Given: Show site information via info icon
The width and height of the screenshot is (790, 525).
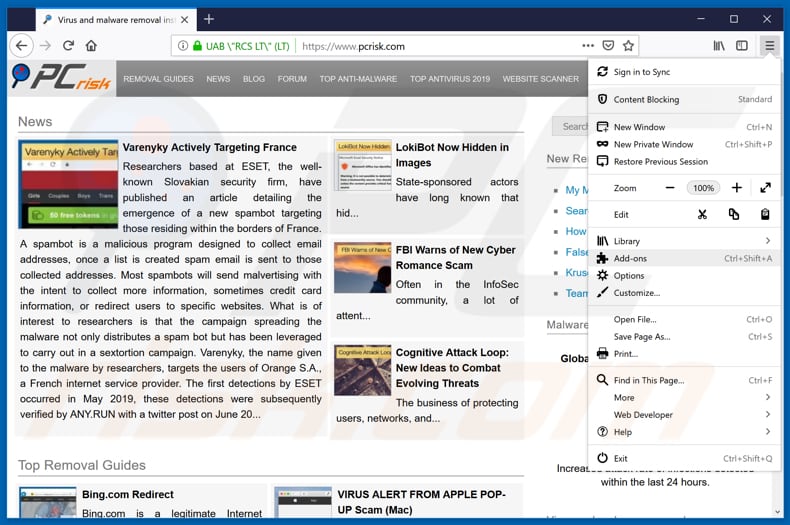Looking at the screenshot, I should tap(183, 46).
